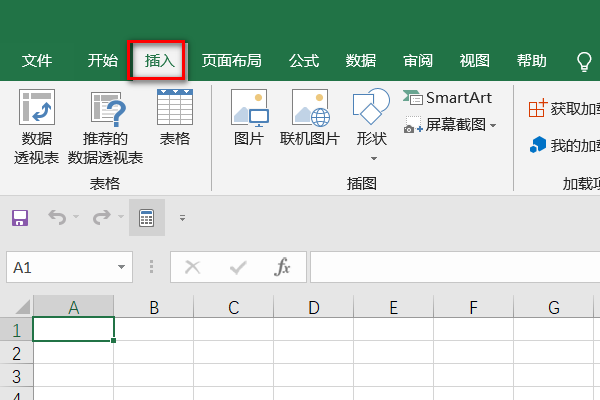
Task: Switch to the 审阅 tab
Action: tap(418, 60)
